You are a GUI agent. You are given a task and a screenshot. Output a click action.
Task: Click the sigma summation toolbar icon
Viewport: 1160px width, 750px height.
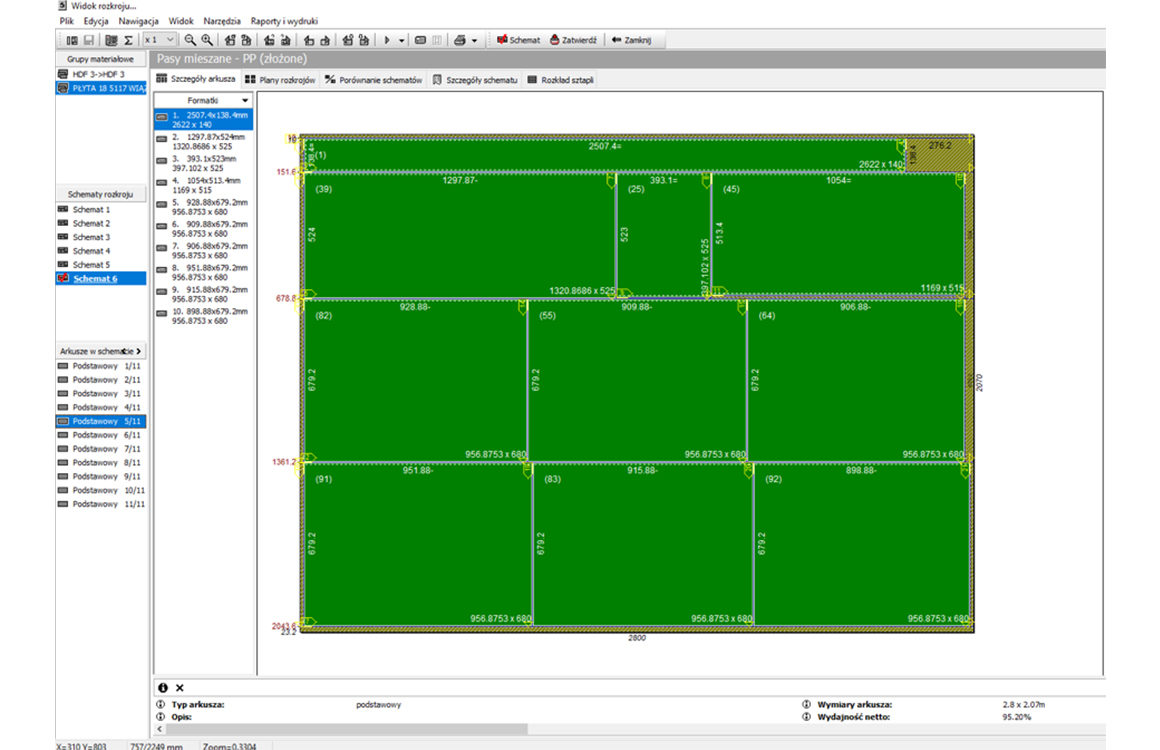click(x=128, y=40)
